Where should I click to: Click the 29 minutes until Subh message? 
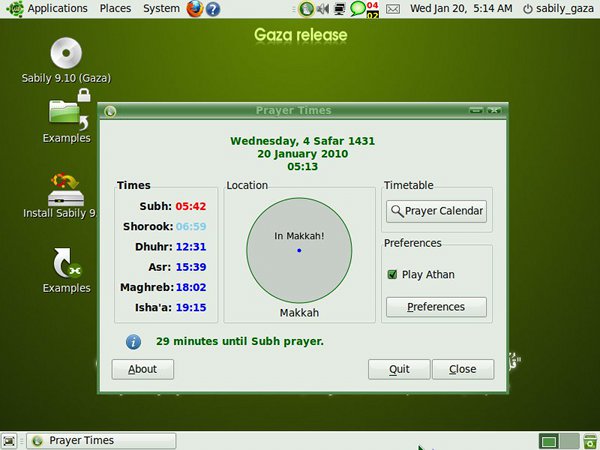pos(240,341)
